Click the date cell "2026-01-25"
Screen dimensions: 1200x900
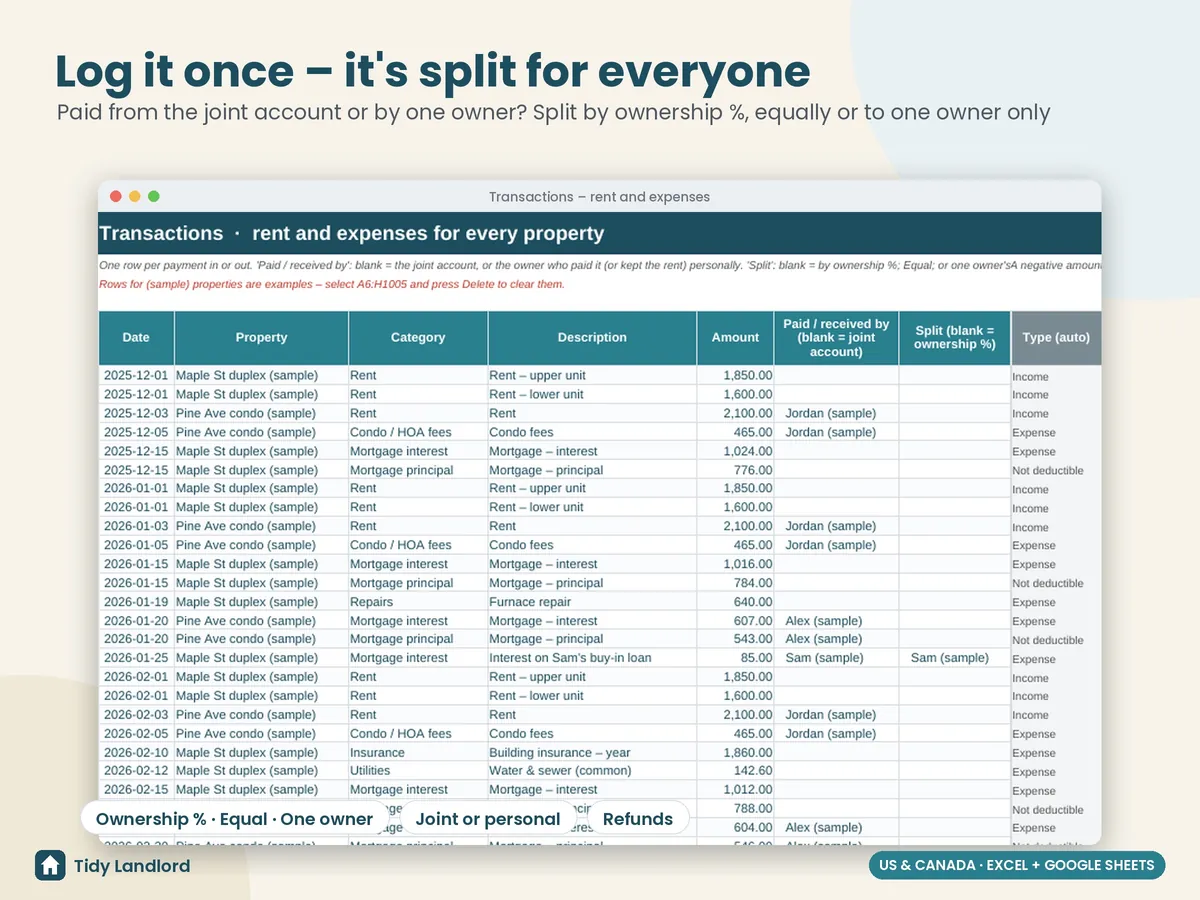(x=137, y=658)
